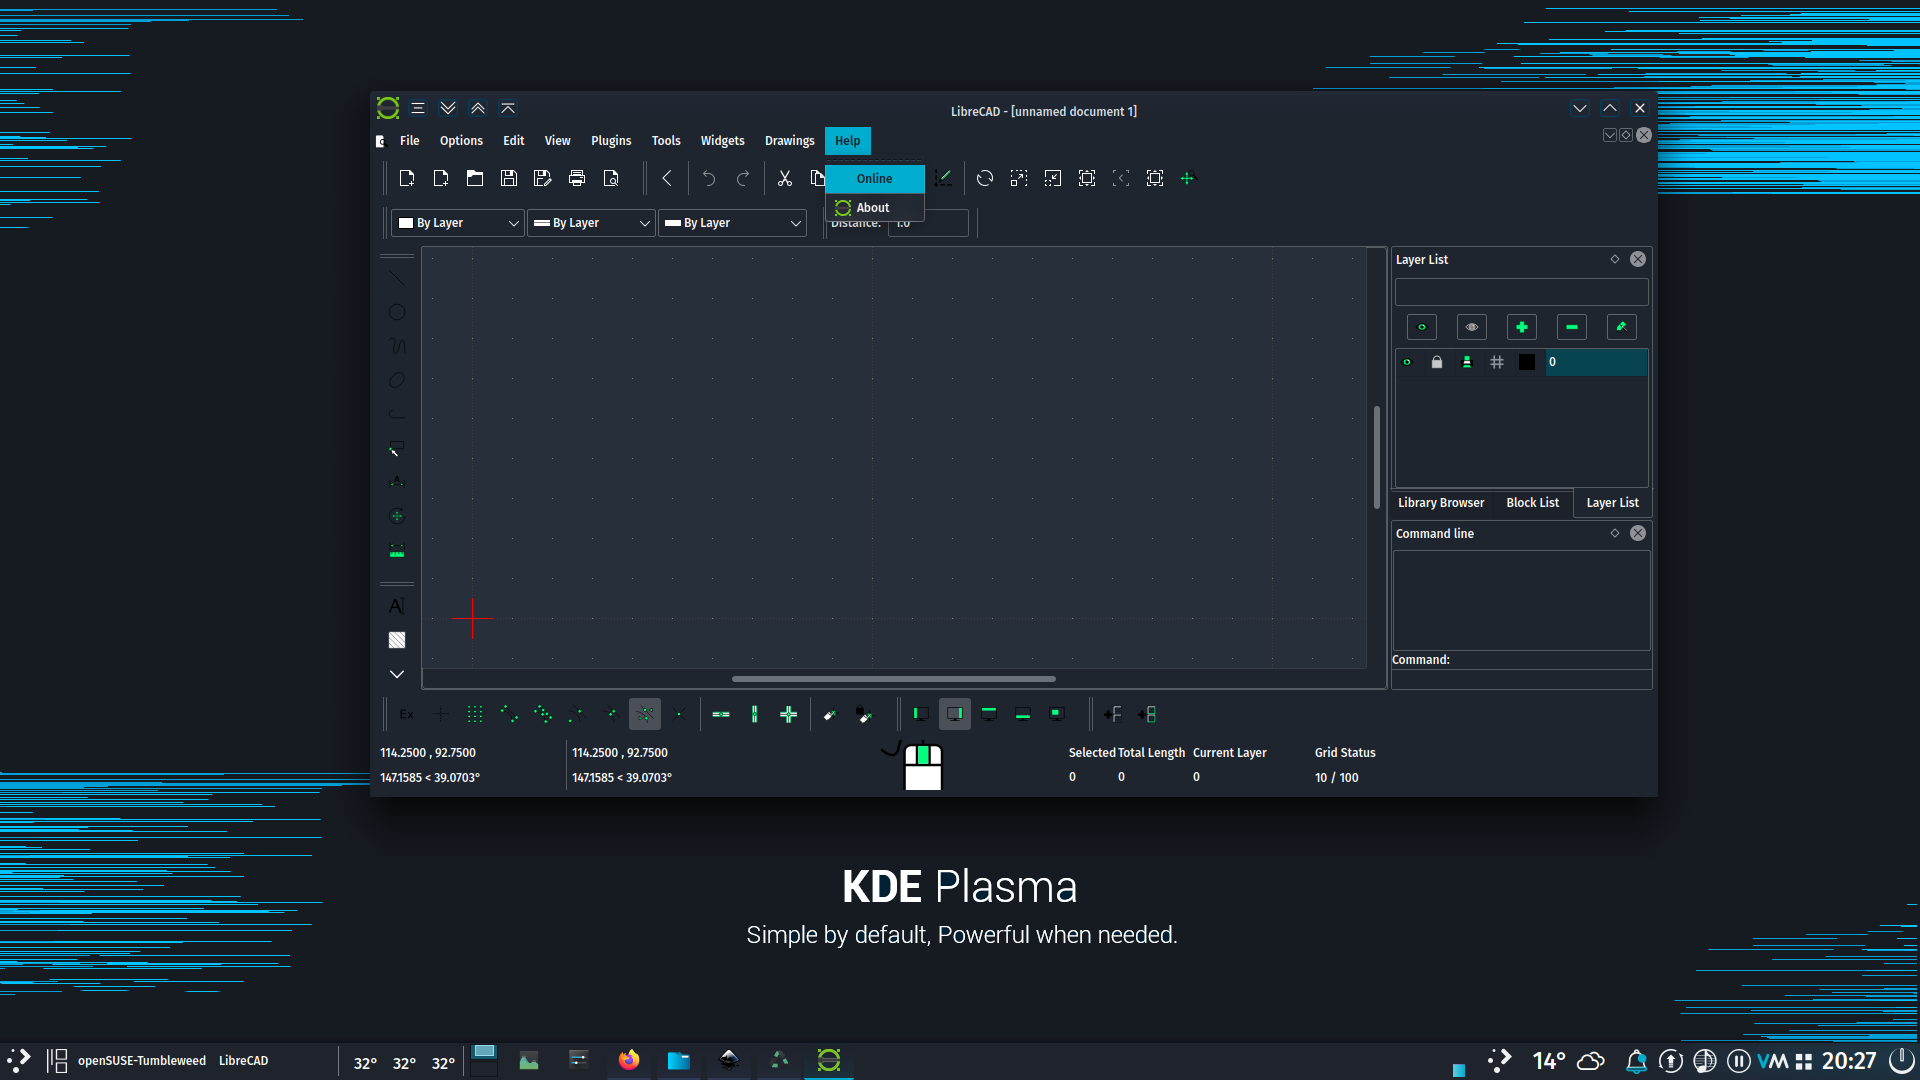Click the Save As icon
The width and height of the screenshot is (1920, 1080).
point(543,178)
